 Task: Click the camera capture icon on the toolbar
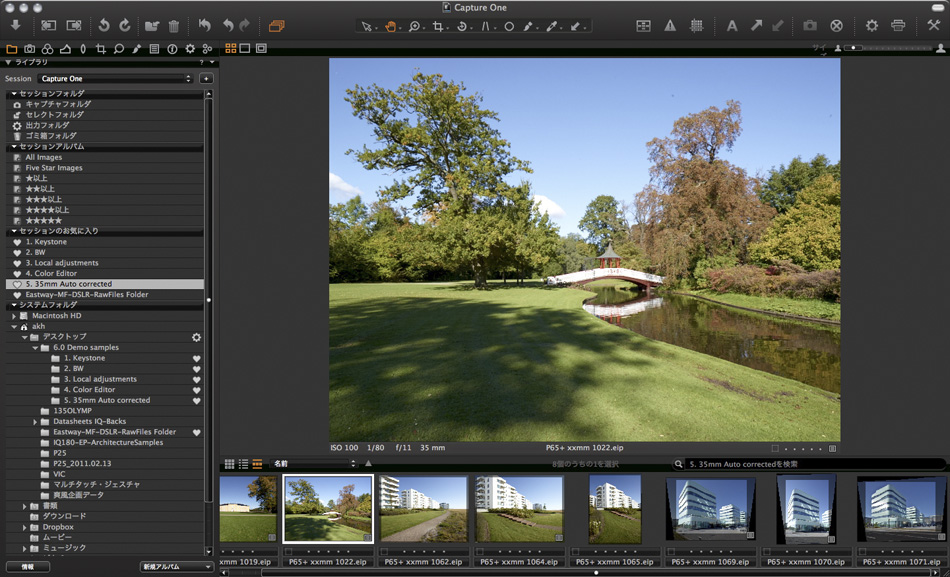click(808, 27)
